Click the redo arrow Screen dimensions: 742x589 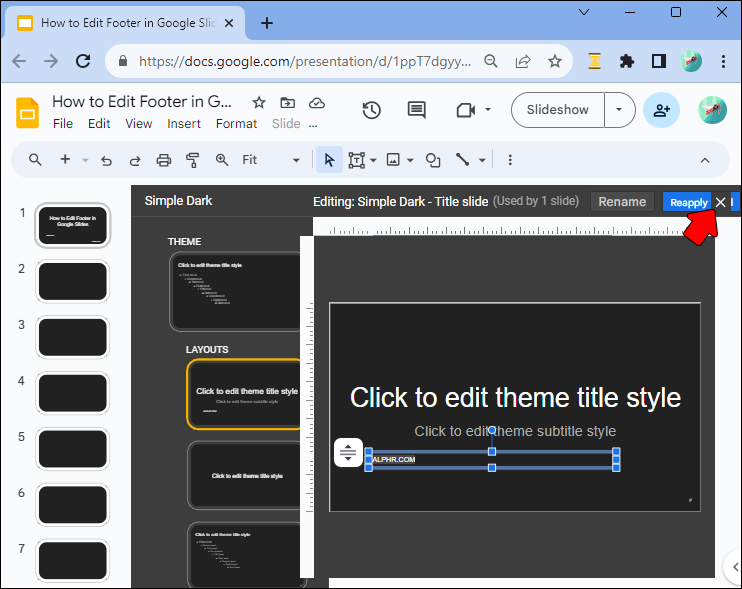tap(135, 160)
